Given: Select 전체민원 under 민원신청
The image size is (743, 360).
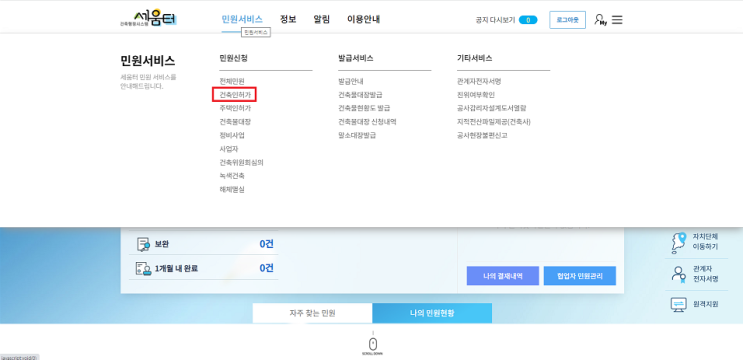Looking at the screenshot, I should point(232,81).
